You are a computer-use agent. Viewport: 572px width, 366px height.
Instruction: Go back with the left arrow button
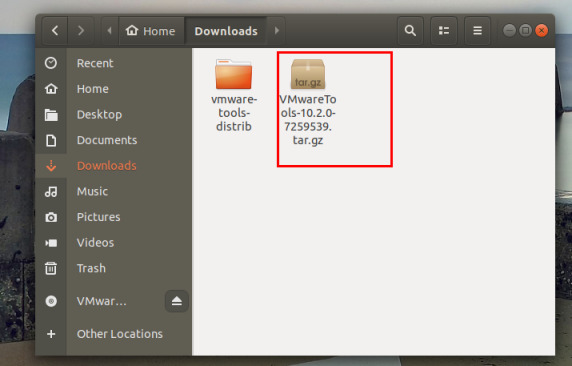[55, 31]
